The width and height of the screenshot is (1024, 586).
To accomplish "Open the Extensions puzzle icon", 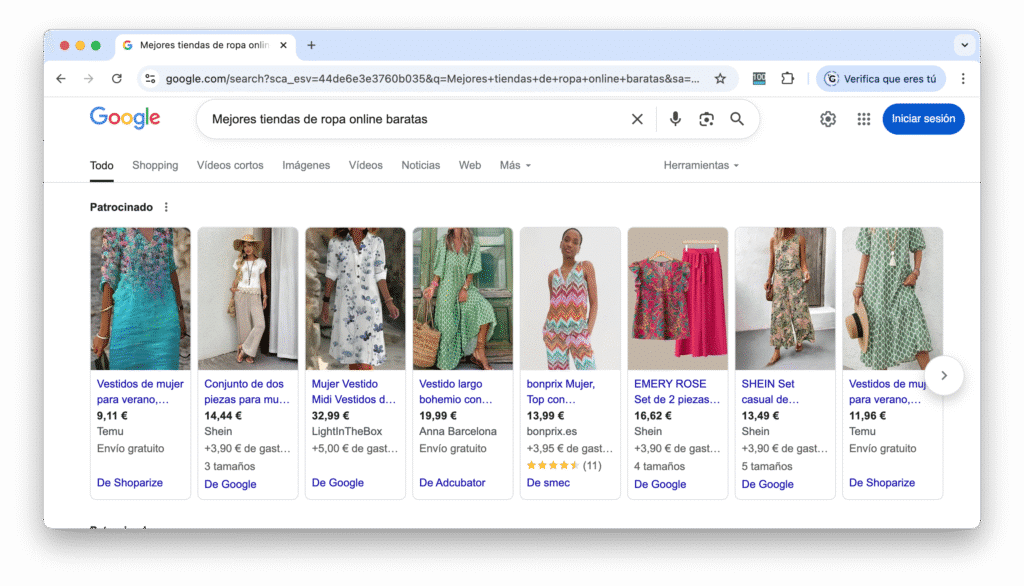I will click(788, 79).
